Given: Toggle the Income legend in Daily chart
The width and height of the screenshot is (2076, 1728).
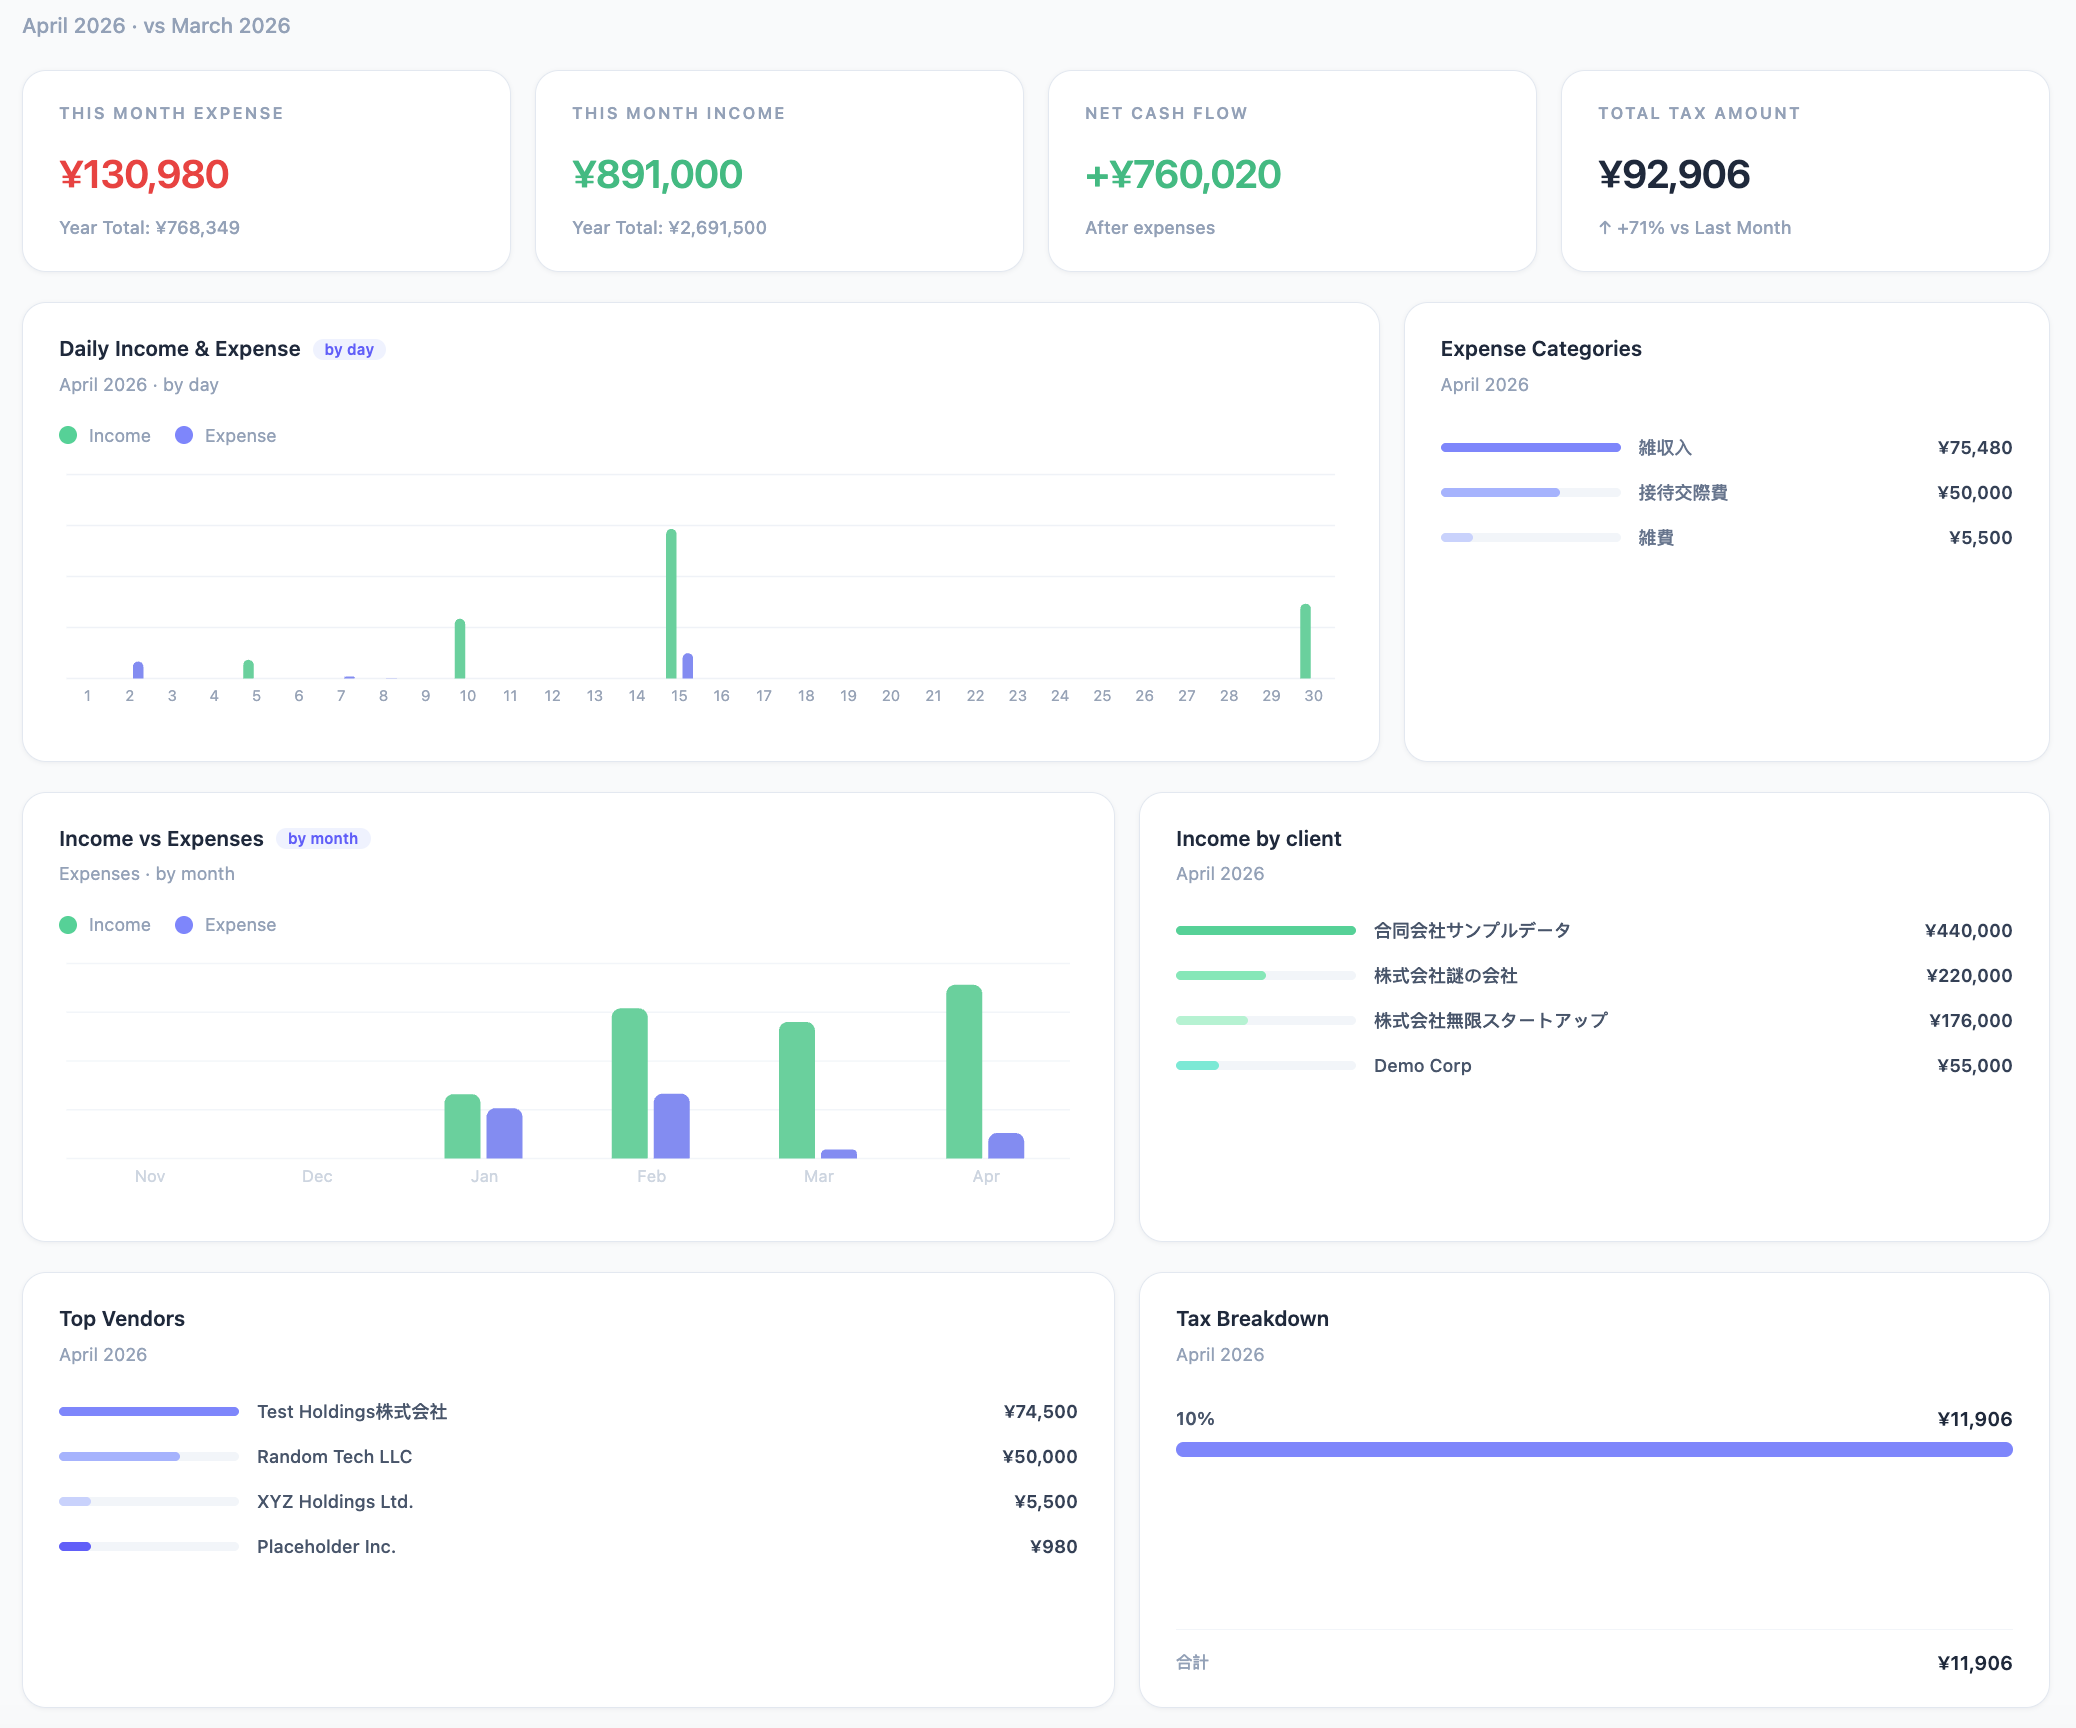Looking at the screenshot, I should tap(105, 435).
